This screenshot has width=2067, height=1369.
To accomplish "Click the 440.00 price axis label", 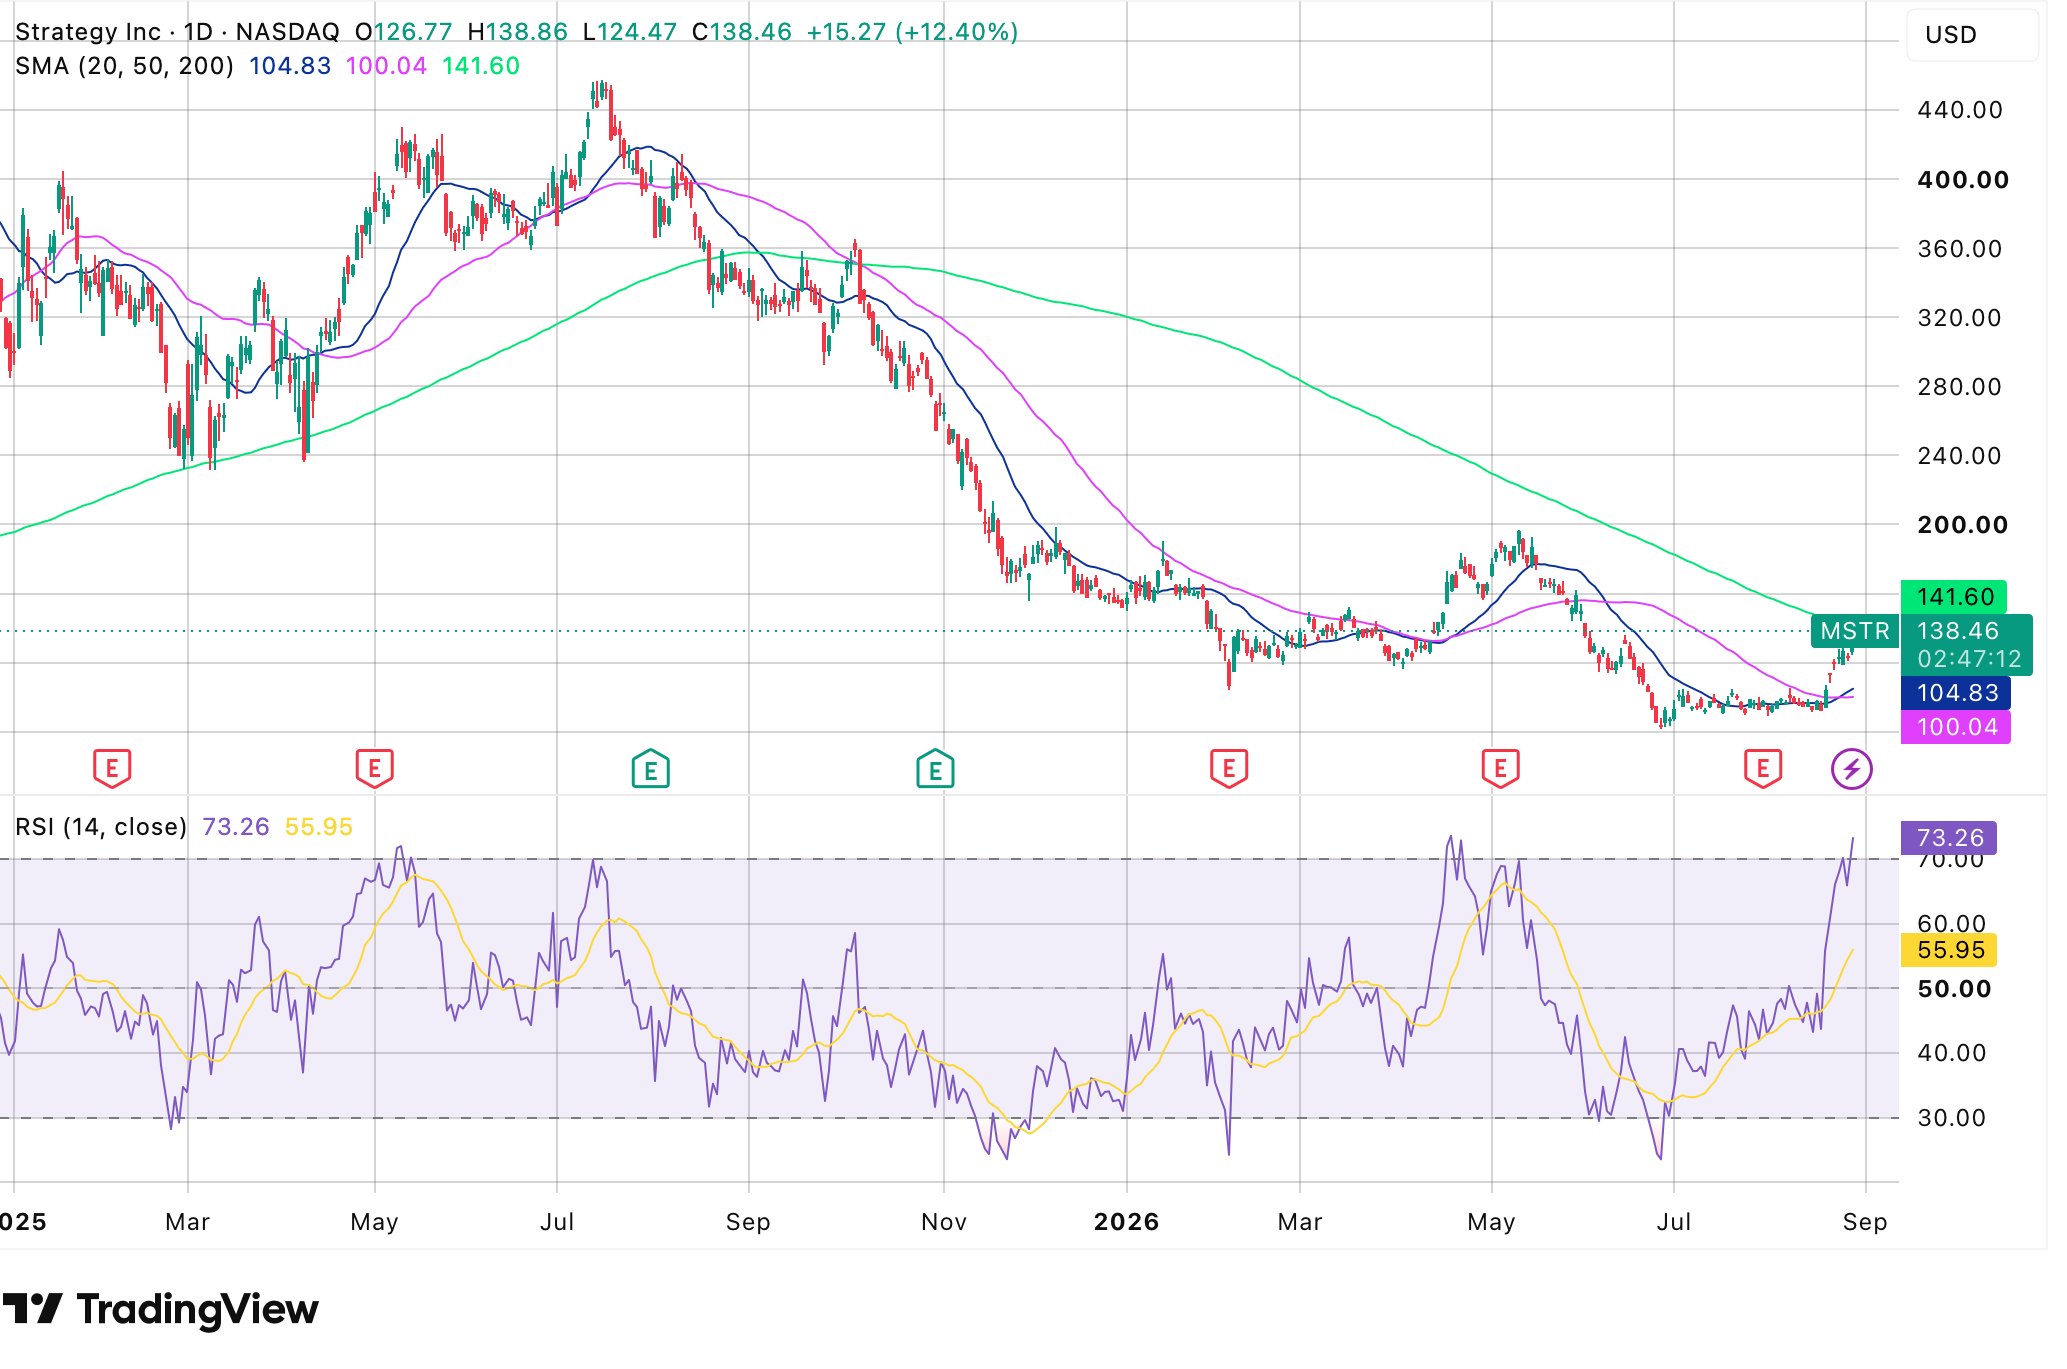I will coord(1960,110).
